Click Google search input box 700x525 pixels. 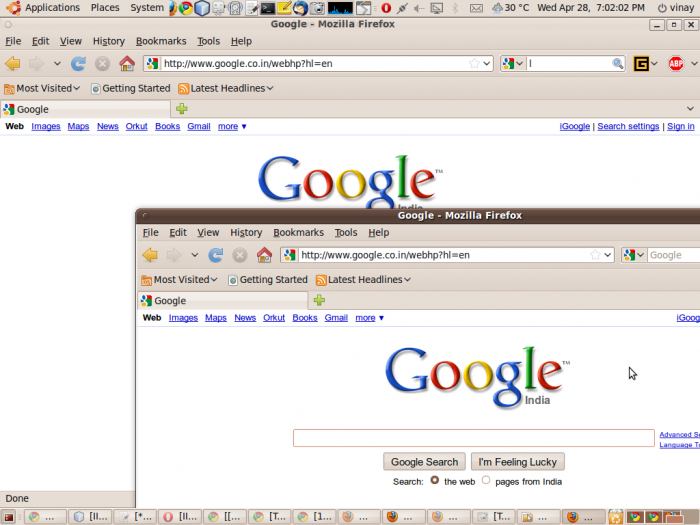[474, 438]
